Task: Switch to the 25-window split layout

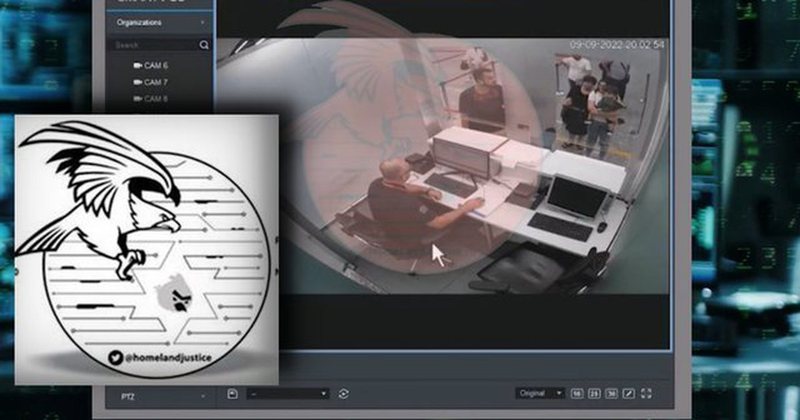Action: 595,394
